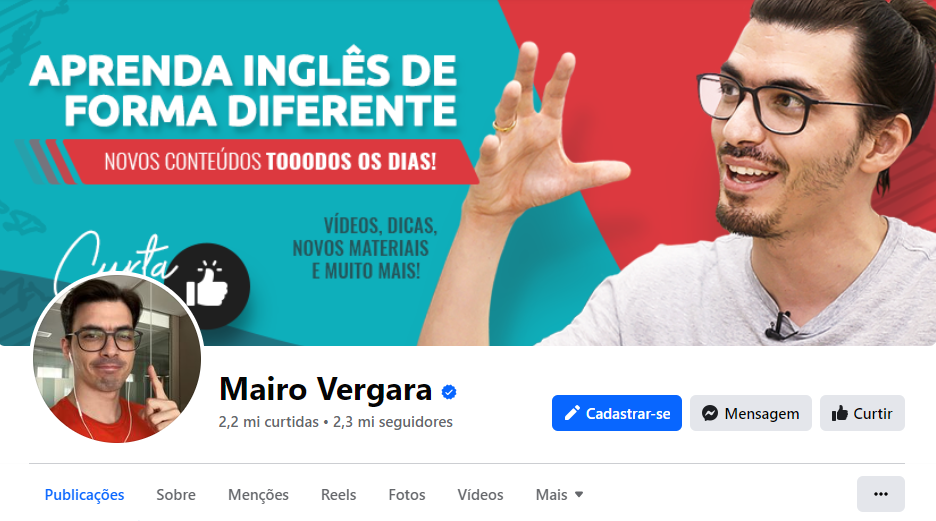The image size is (936, 521).
Task: Click the thumbs-up icon in Curtir button
Action: (840, 413)
